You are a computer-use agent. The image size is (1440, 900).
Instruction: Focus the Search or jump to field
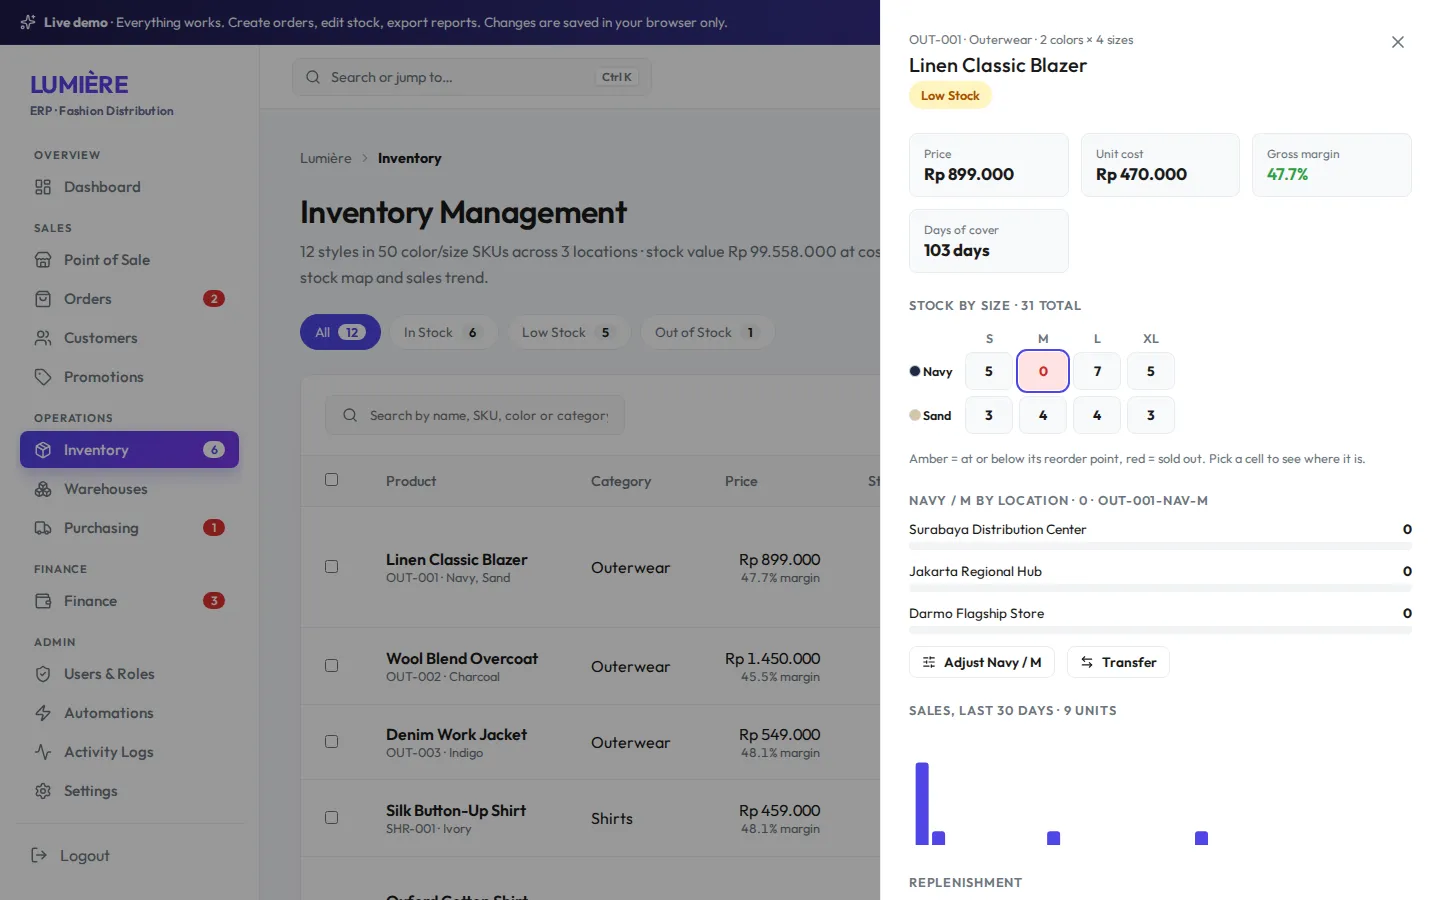point(472,77)
